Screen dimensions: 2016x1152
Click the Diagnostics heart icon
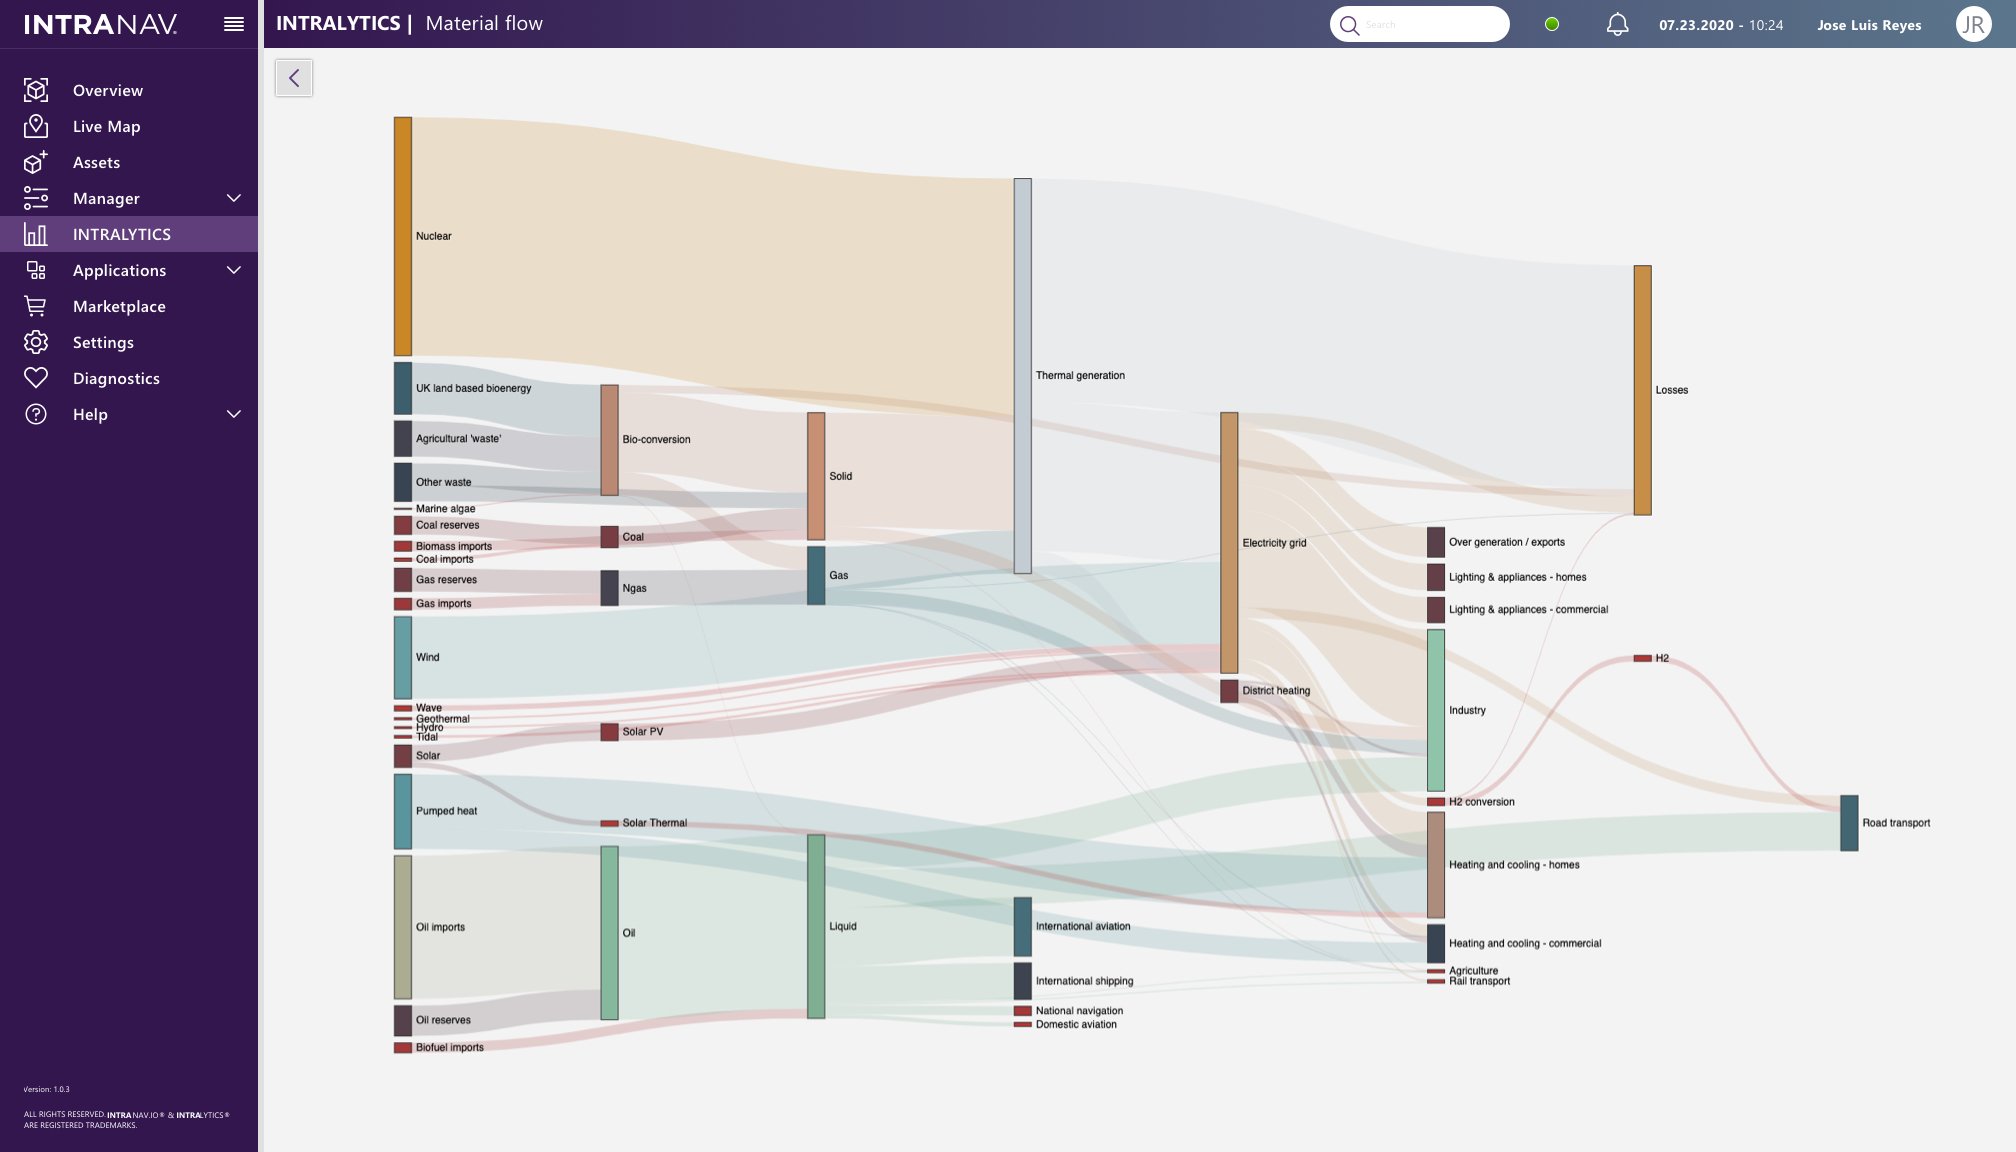[x=36, y=378]
